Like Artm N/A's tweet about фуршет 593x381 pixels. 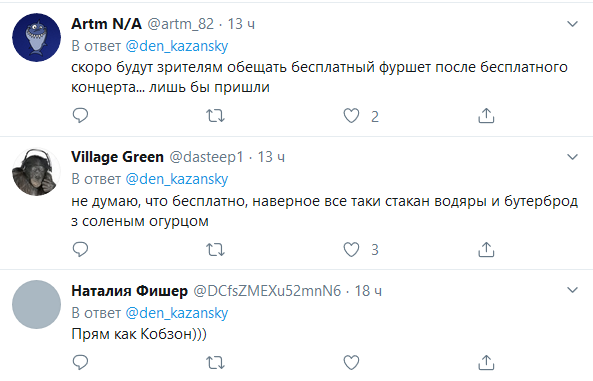[351, 116]
